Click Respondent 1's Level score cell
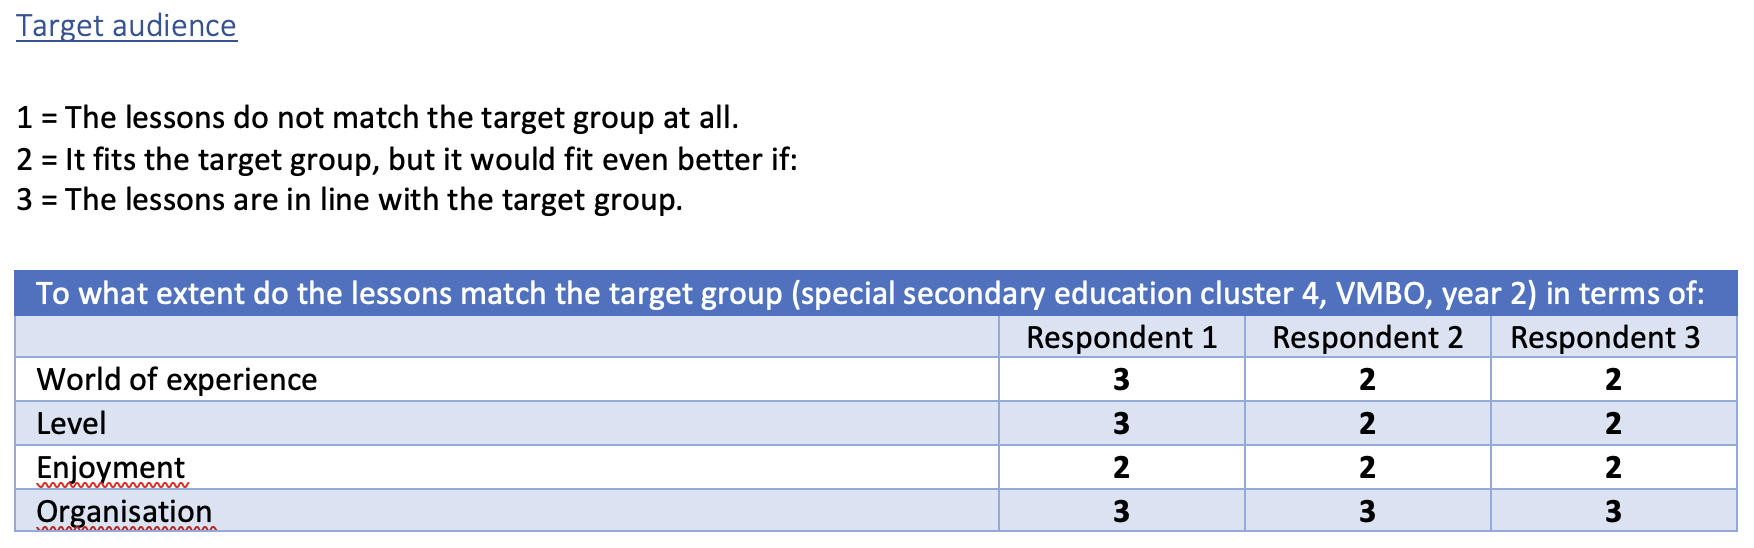1754x548 pixels. pos(1121,424)
